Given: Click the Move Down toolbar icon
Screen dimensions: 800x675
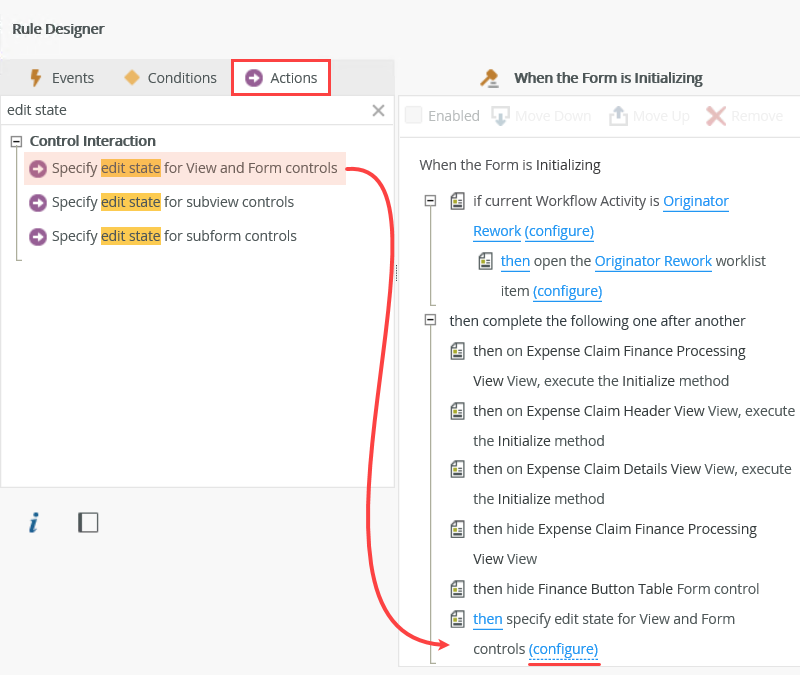Looking at the screenshot, I should point(499,116).
